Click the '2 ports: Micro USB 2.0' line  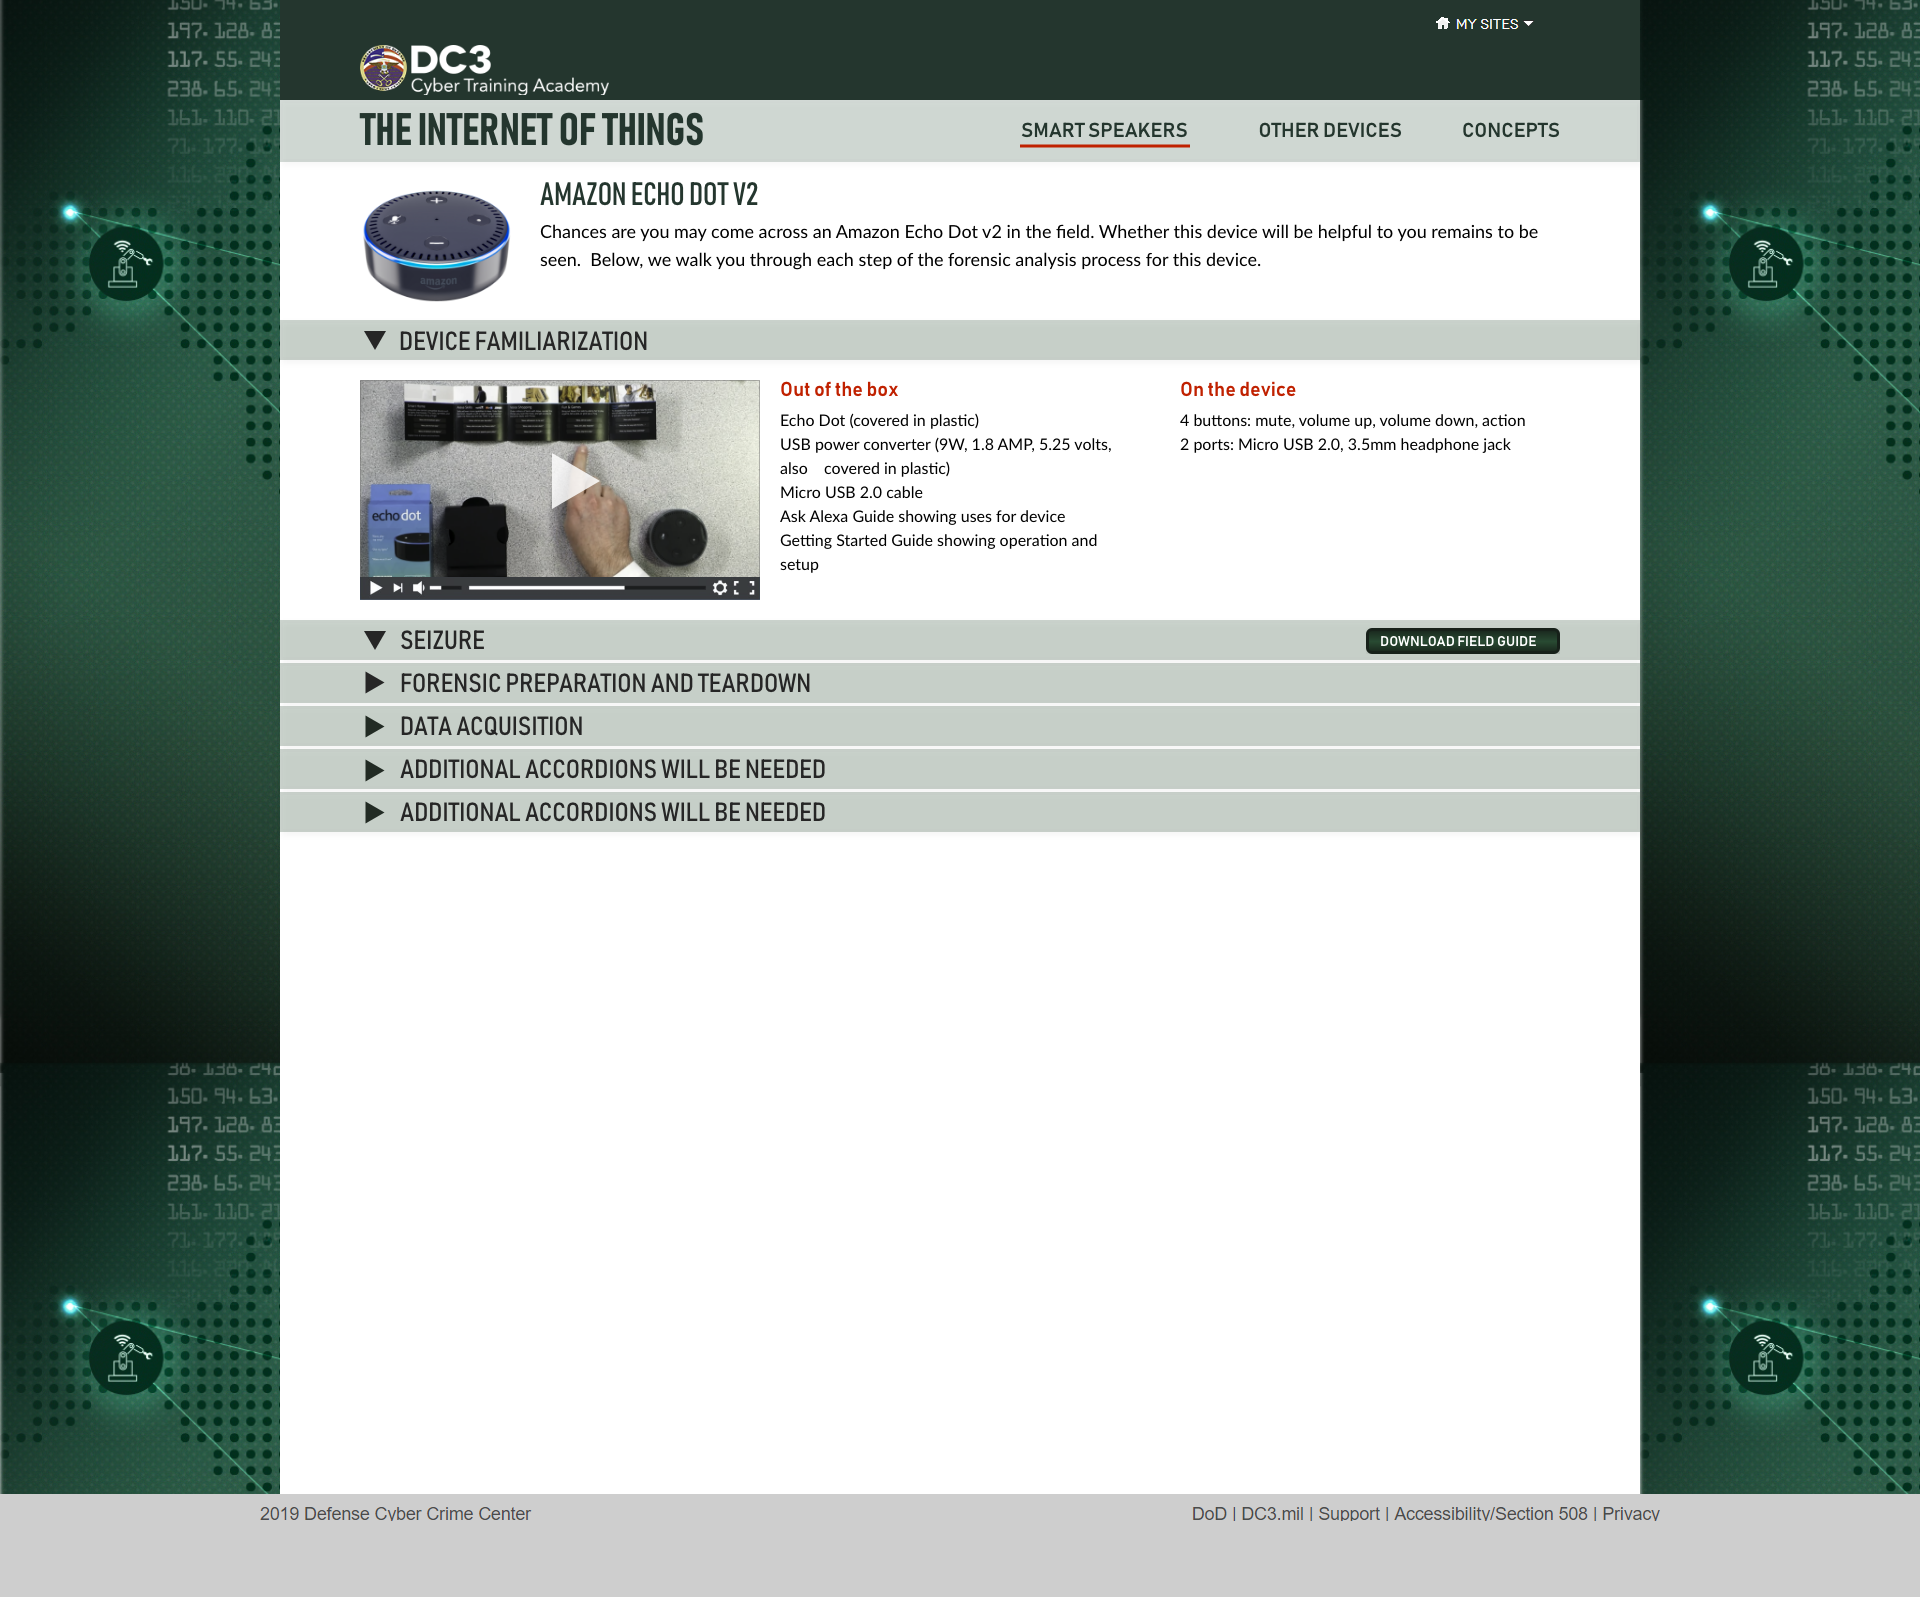pyautogui.click(x=1345, y=445)
